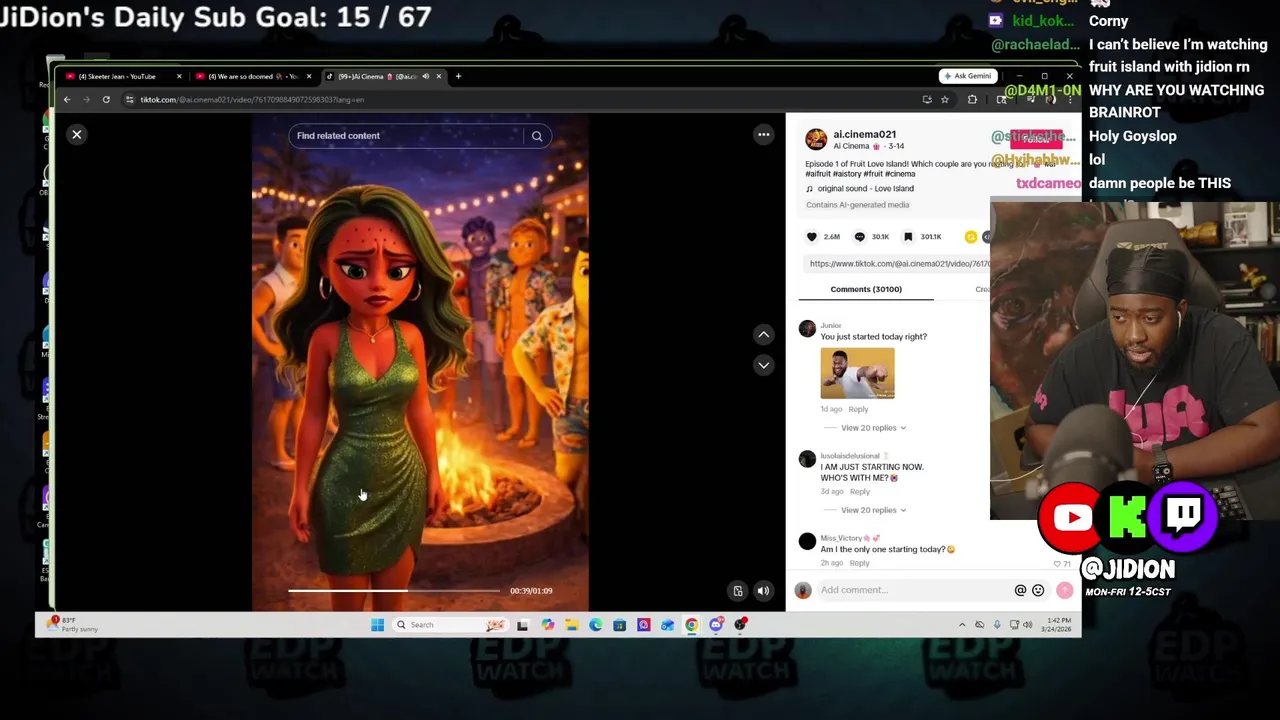This screenshot has width=1280, height=720.
Task: Open the Chrome extensions puzzle icon
Action: pyautogui.click(x=972, y=99)
